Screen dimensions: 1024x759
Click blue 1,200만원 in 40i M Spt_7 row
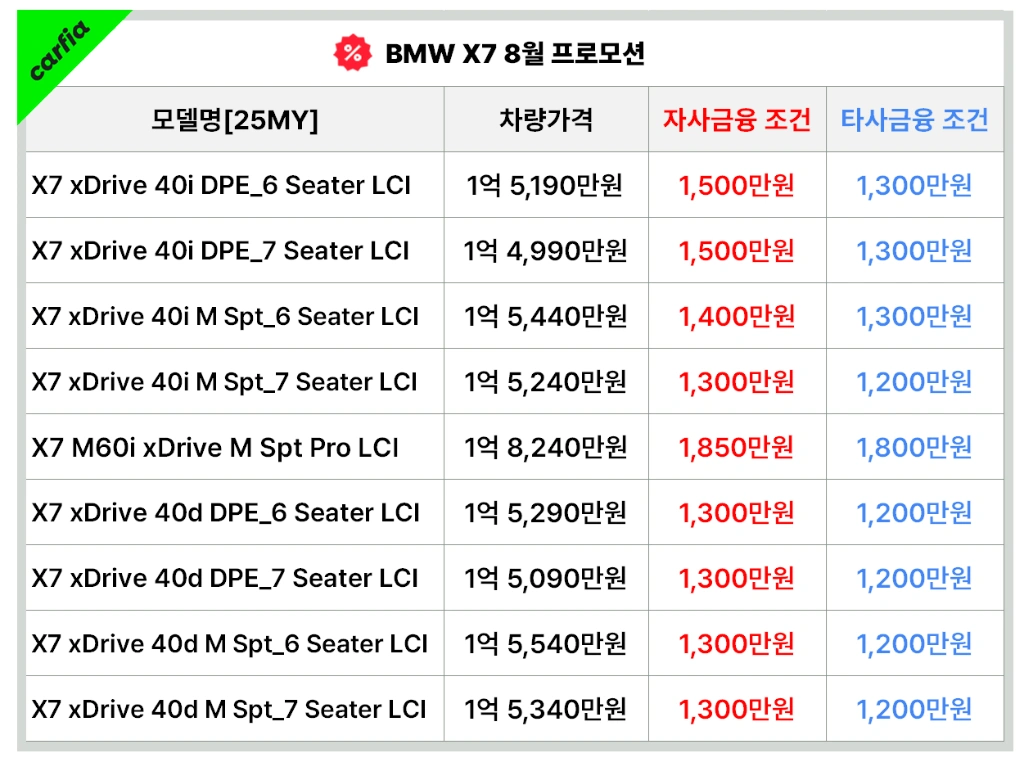(914, 381)
